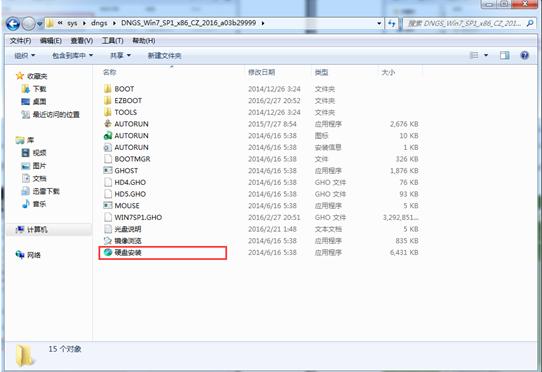Screen dimensions: 542x372
Task: Click the blue help question mark icon
Action: [524, 55]
